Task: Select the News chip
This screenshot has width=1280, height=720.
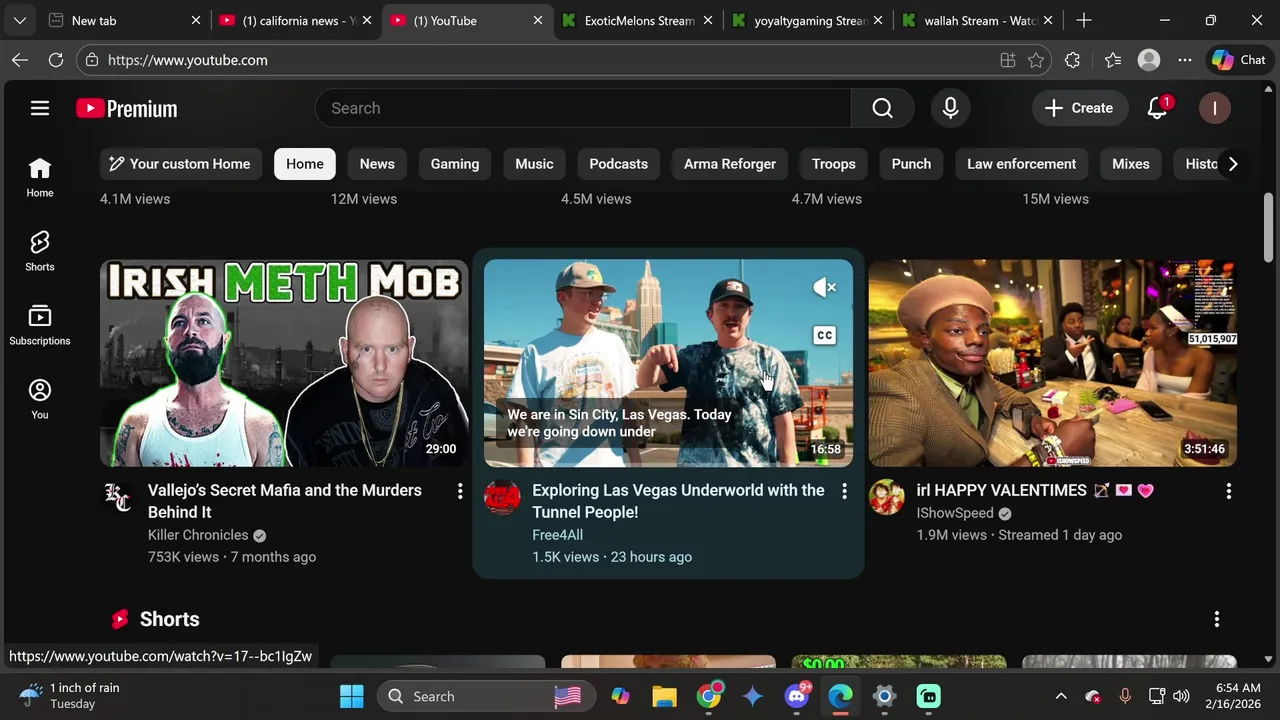Action: tap(377, 164)
